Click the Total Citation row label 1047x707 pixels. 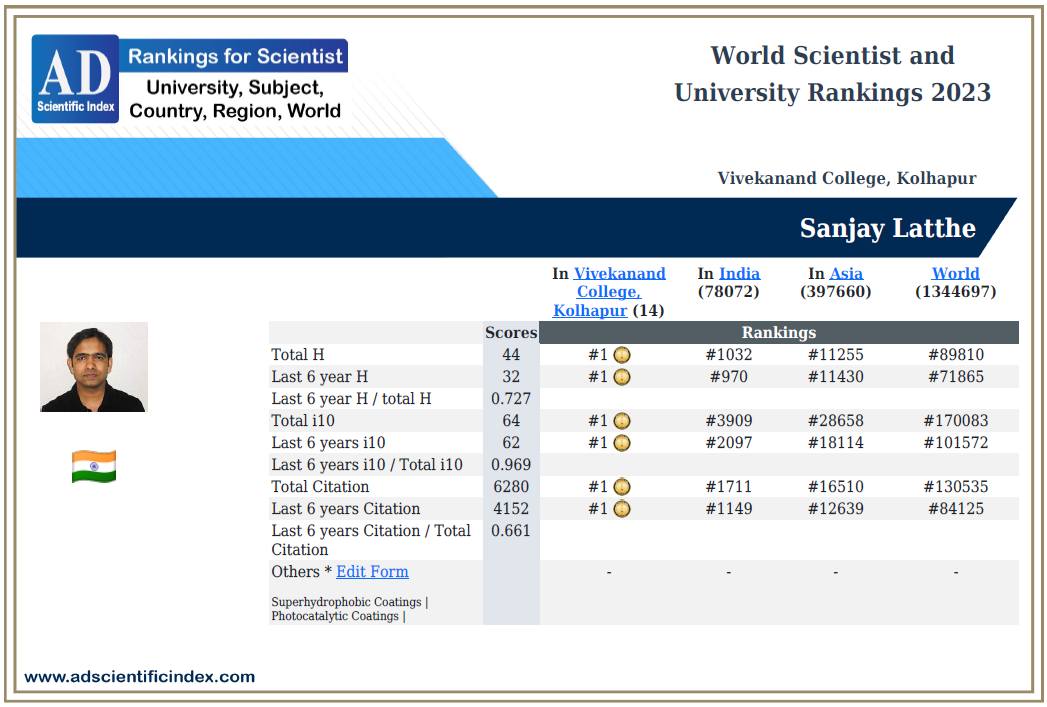(321, 487)
